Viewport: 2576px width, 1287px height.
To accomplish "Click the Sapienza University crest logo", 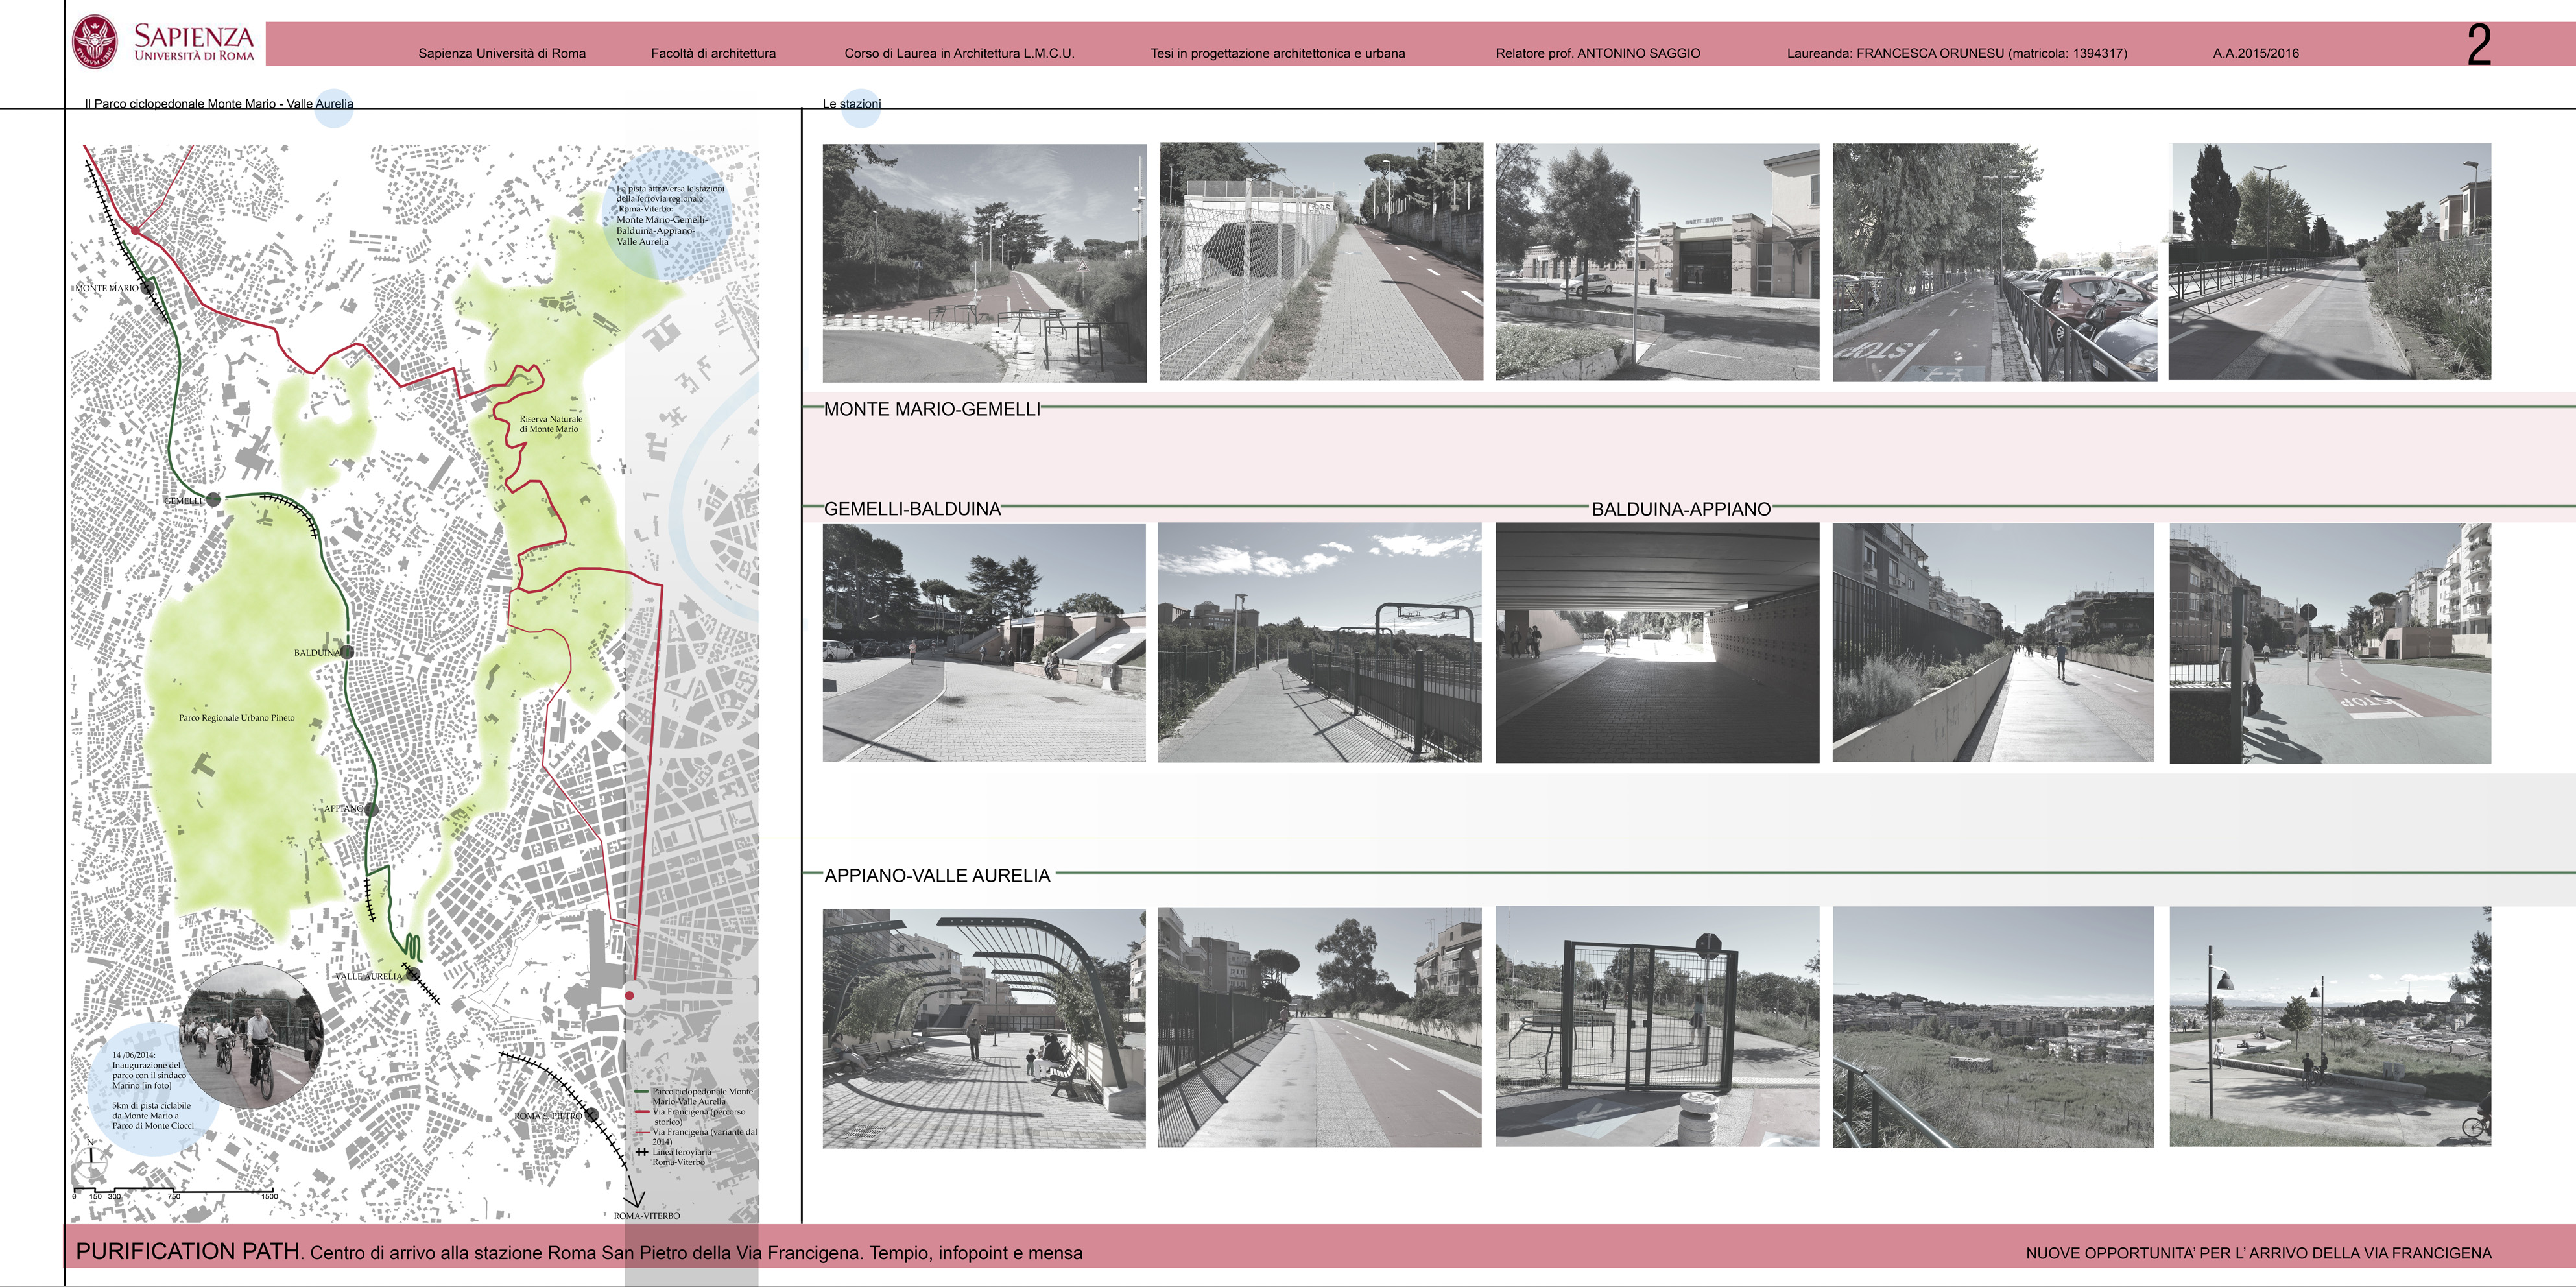I will [x=96, y=42].
